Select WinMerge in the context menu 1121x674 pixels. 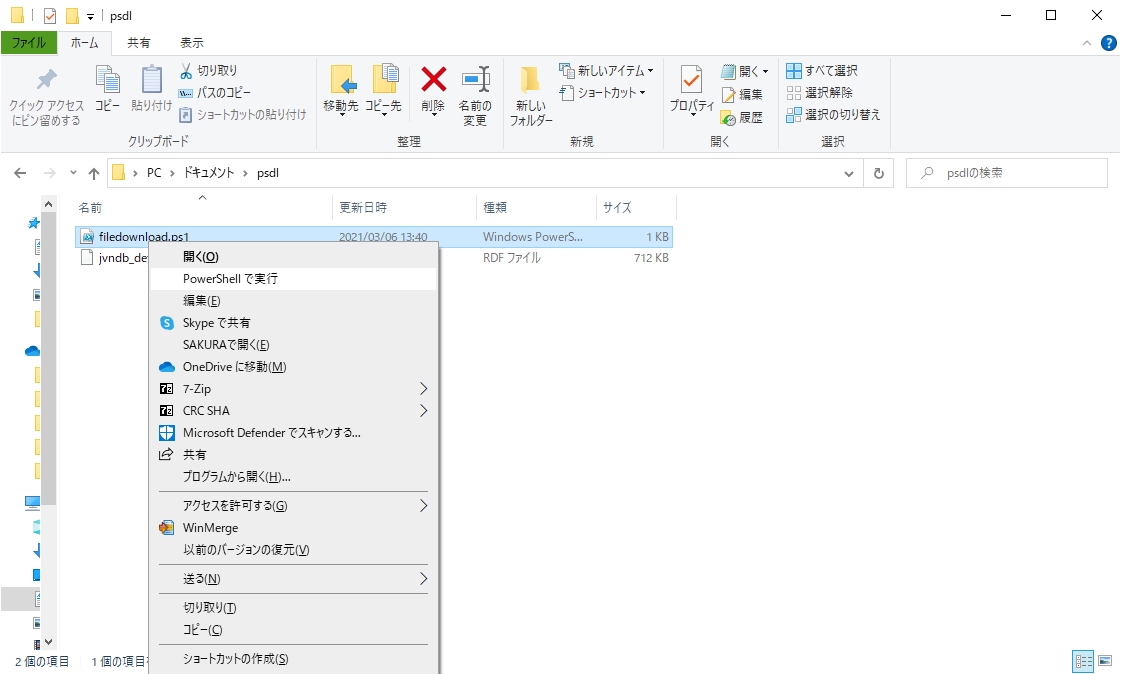click(293, 528)
